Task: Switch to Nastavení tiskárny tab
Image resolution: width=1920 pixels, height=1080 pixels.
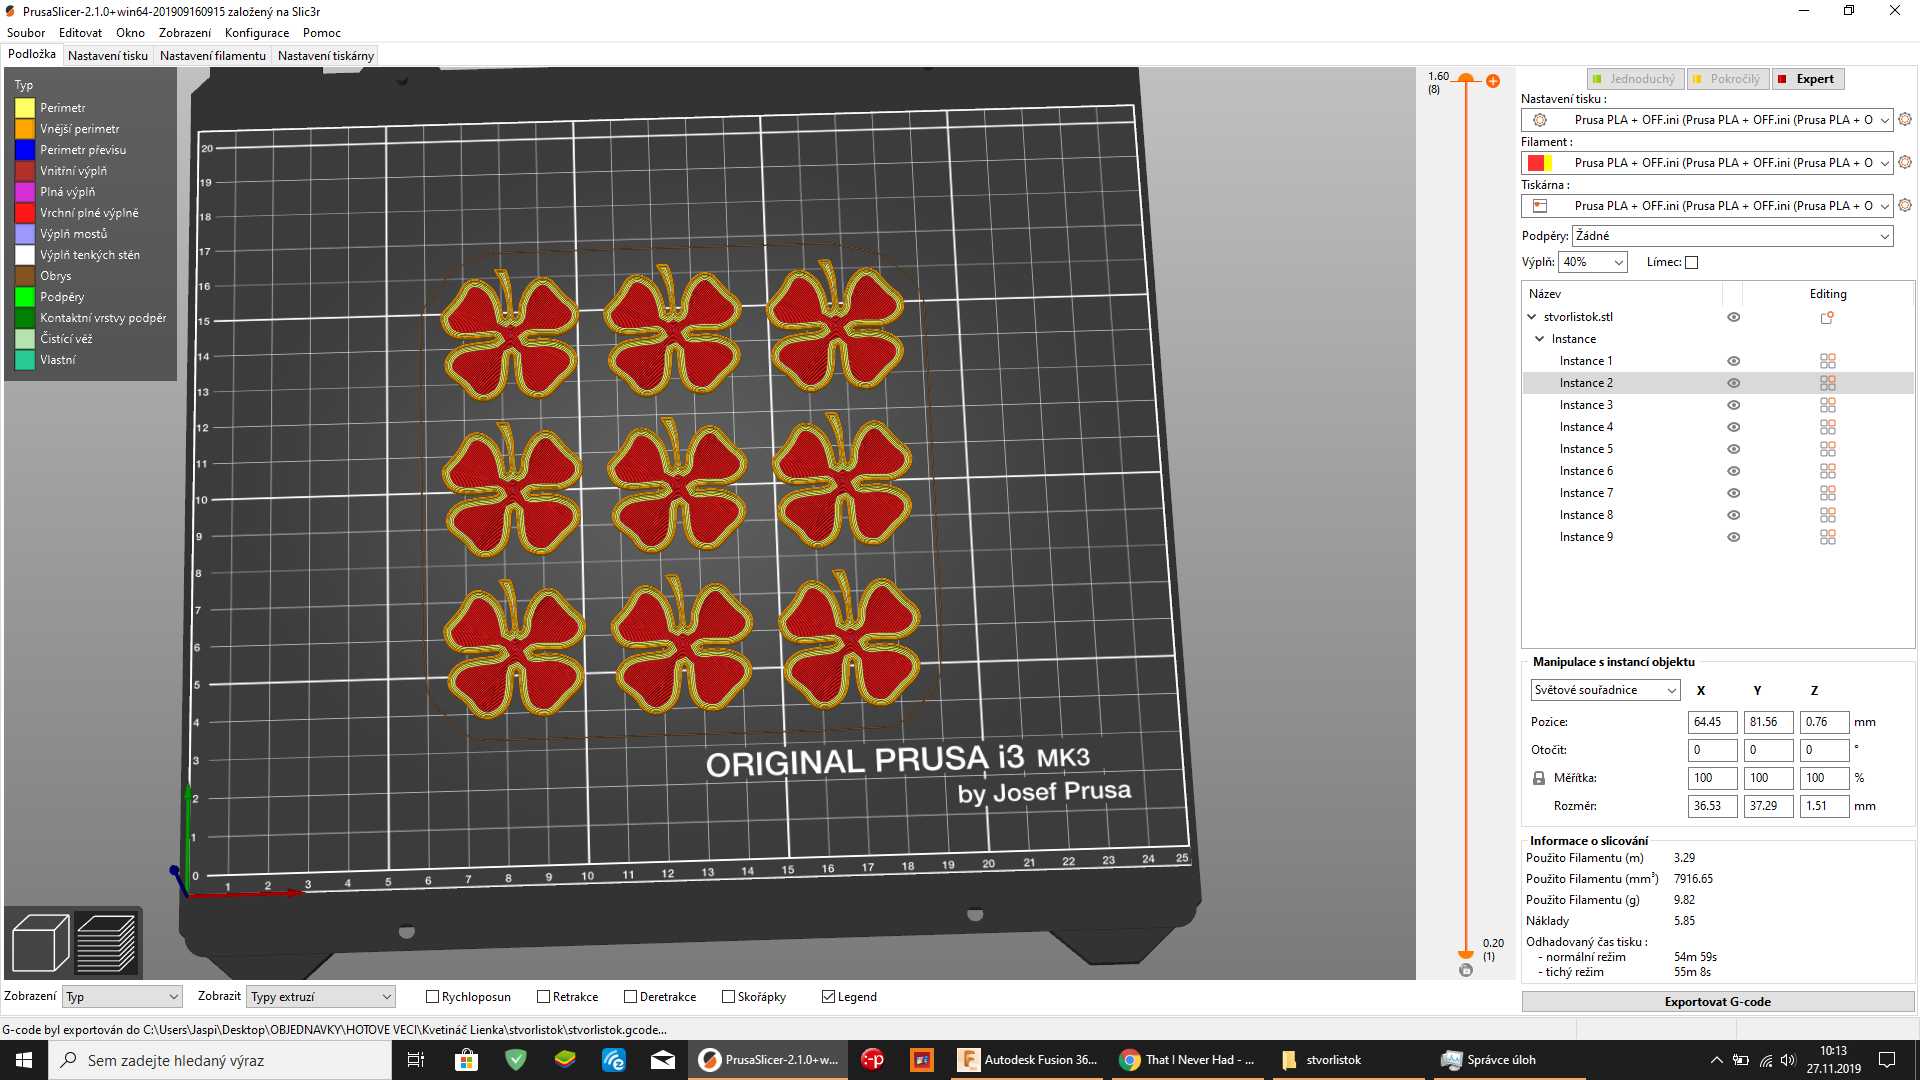Action: [326, 56]
